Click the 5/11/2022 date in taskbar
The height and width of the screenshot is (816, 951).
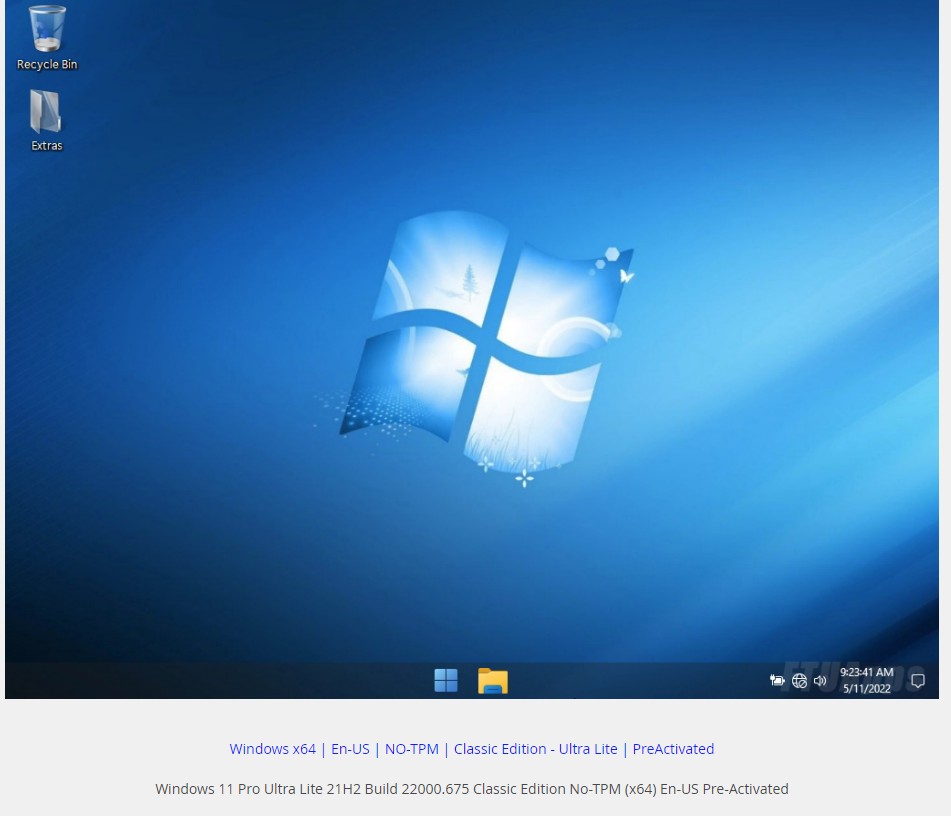[867, 689]
